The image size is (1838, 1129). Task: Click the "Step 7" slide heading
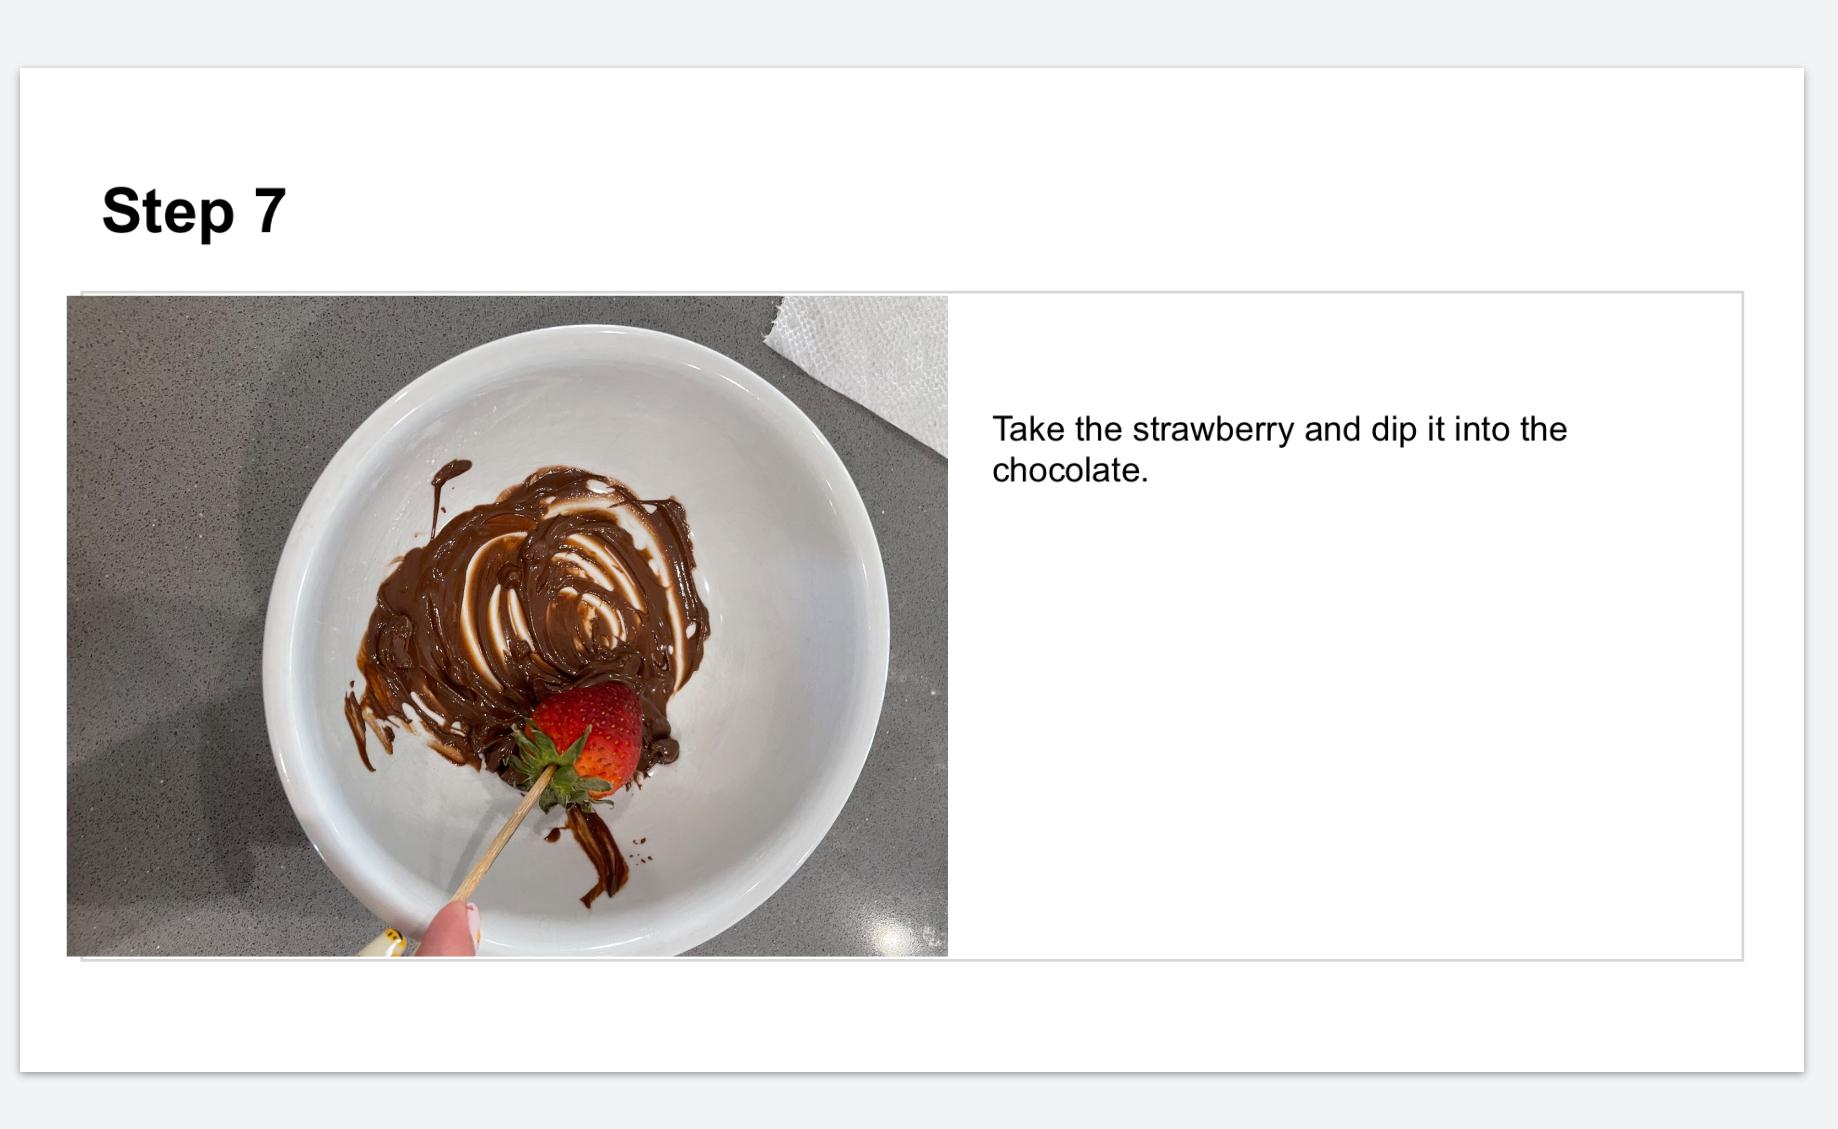194,212
